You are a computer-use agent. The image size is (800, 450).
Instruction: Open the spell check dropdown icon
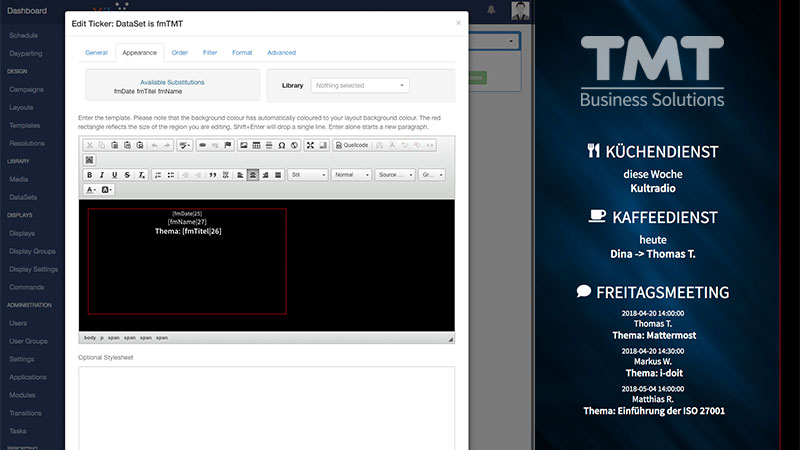point(184,145)
